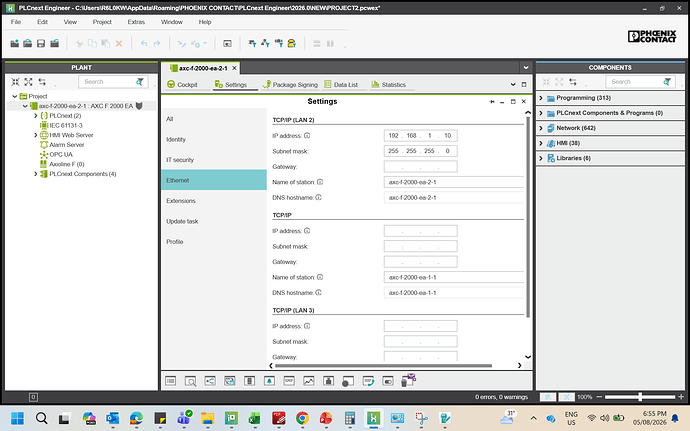Expand the Network (642) category
Image resolution: width=690 pixels, height=431 pixels.
point(541,128)
